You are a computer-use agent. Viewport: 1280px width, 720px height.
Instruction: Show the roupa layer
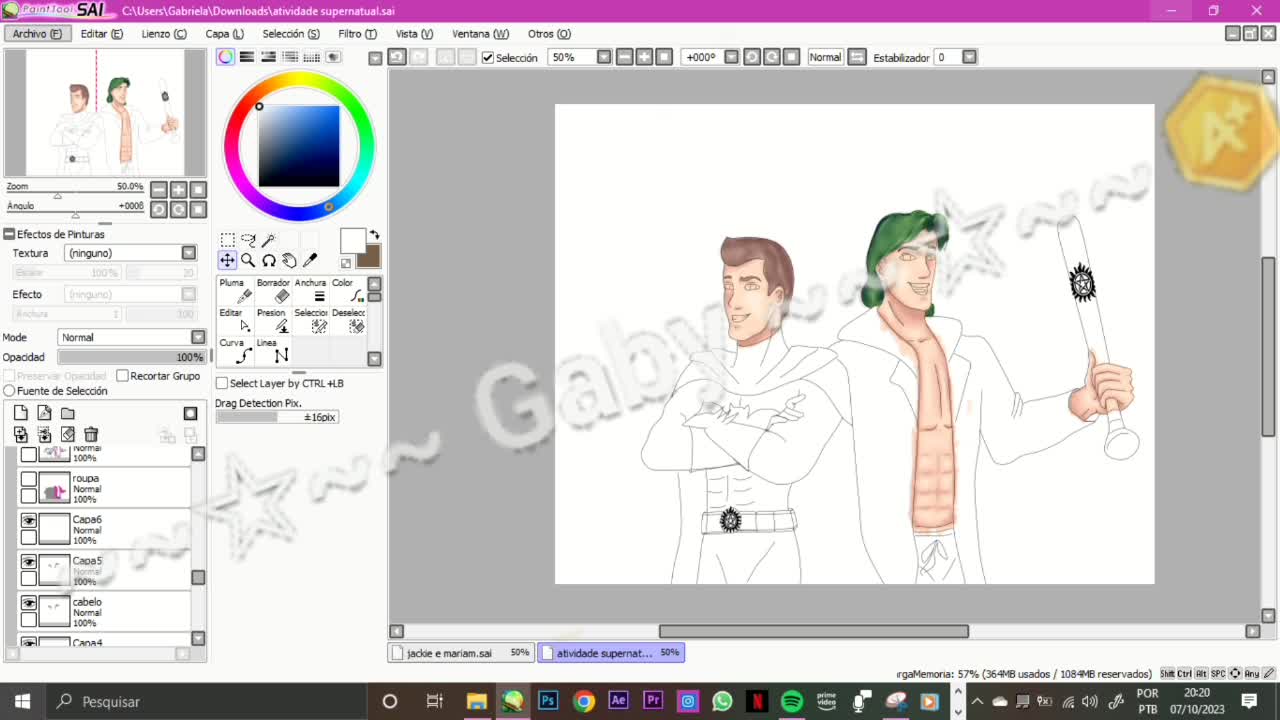pos(29,480)
